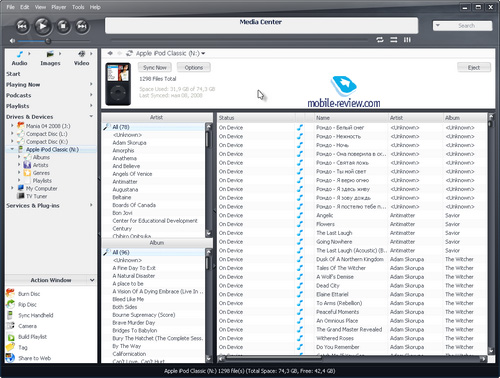The height and width of the screenshot is (378, 500).
Task: Toggle repeat mode icon
Action: point(380,40)
